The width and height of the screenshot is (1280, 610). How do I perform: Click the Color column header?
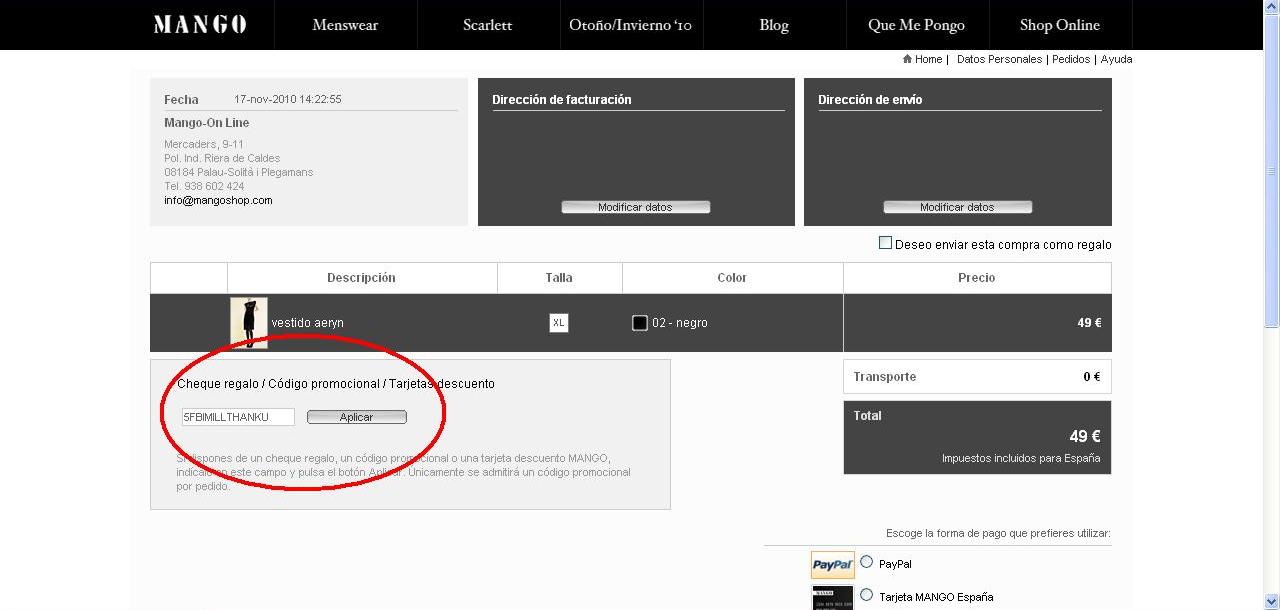pos(732,278)
